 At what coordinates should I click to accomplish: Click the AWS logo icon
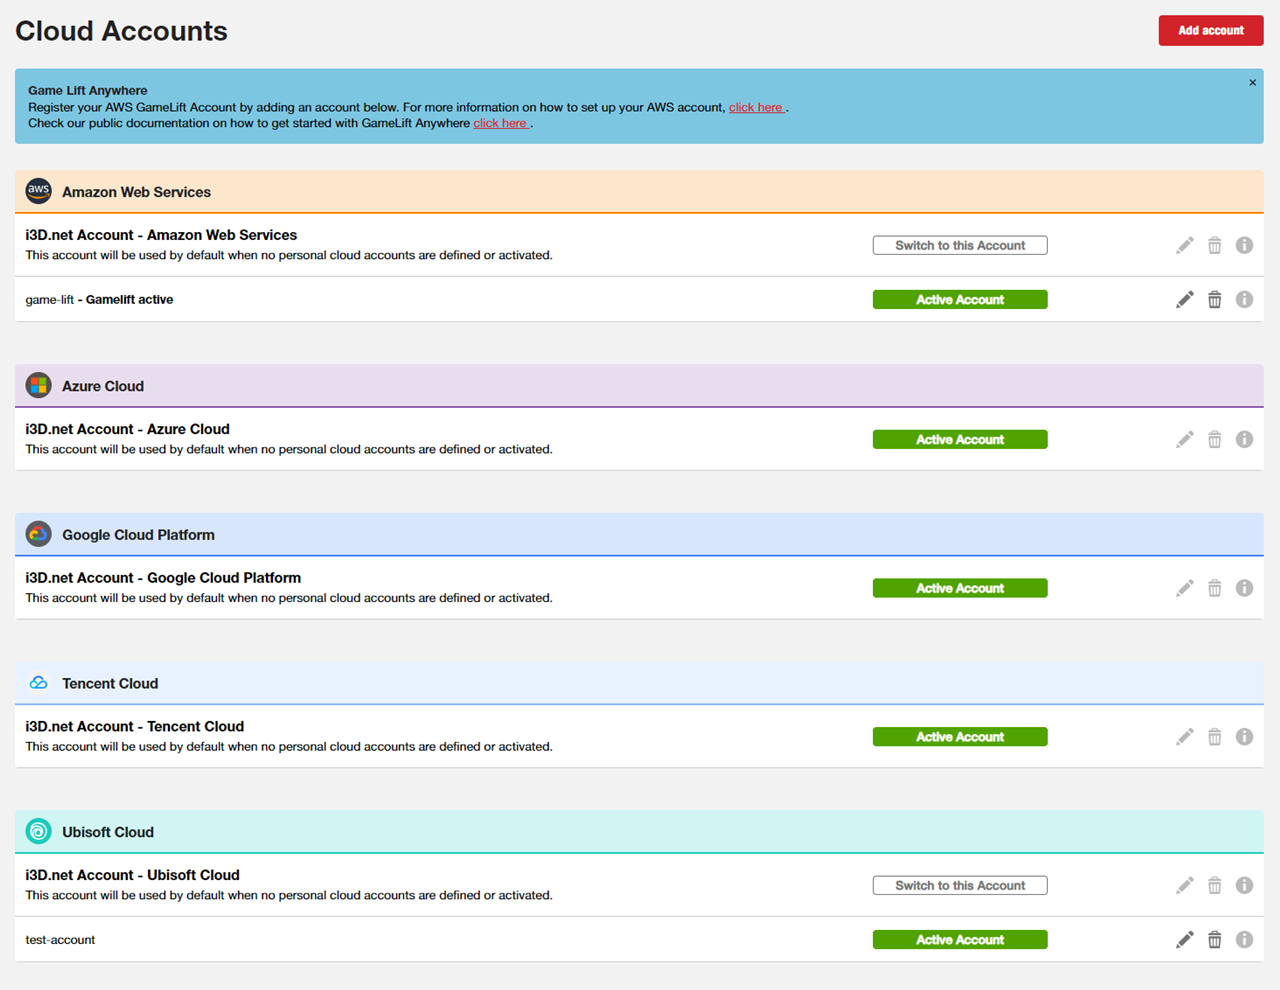pos(38,190)
